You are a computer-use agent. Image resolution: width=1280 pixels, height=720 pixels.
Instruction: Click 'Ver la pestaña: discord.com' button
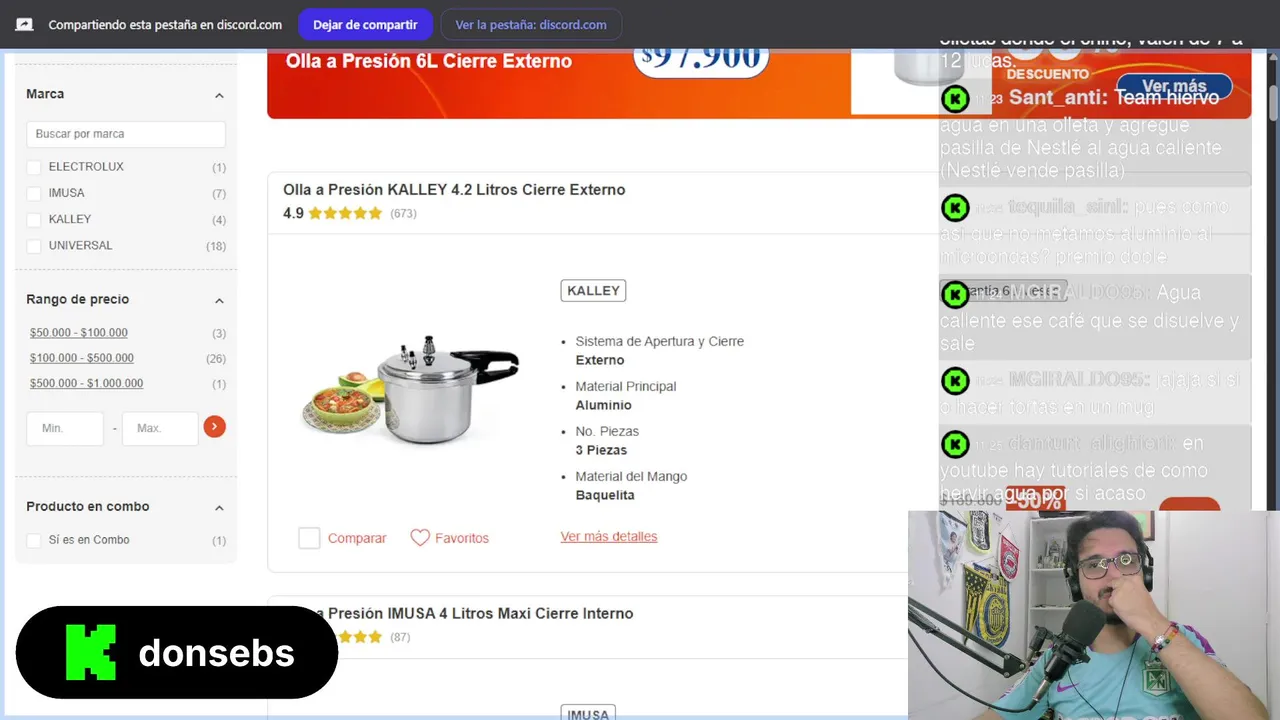[x=531, y=25]
